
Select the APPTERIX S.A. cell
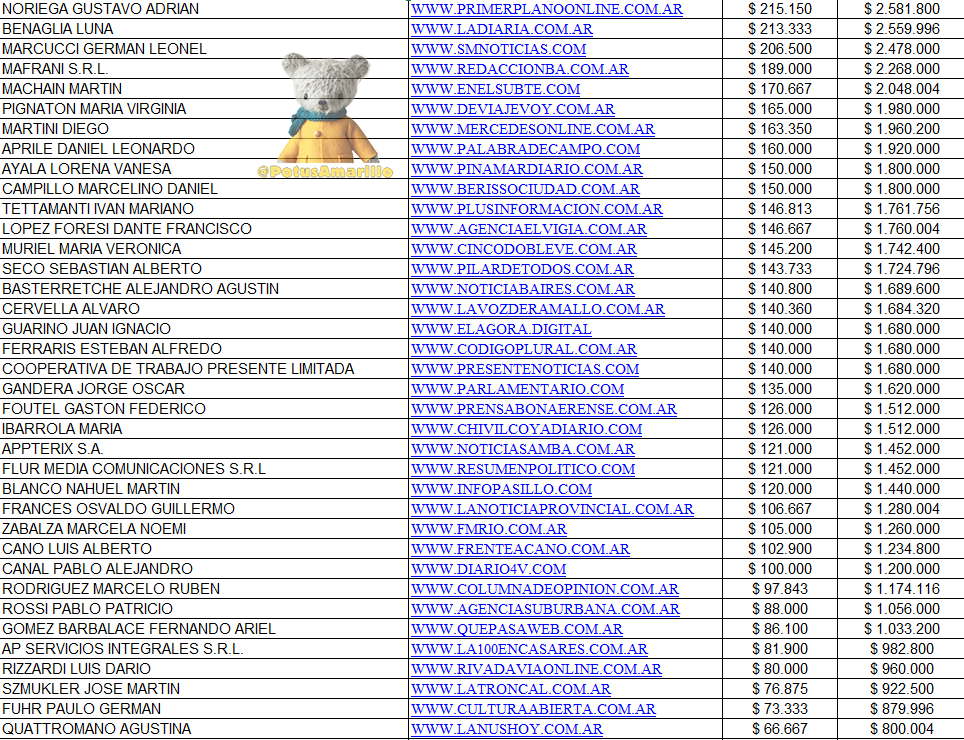click(204, 449)
